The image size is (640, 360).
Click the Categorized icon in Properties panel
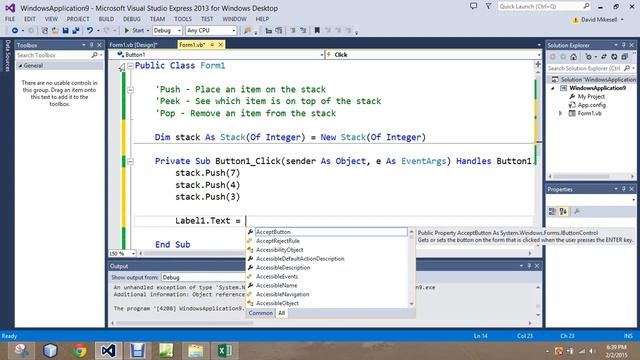point(552,211)
